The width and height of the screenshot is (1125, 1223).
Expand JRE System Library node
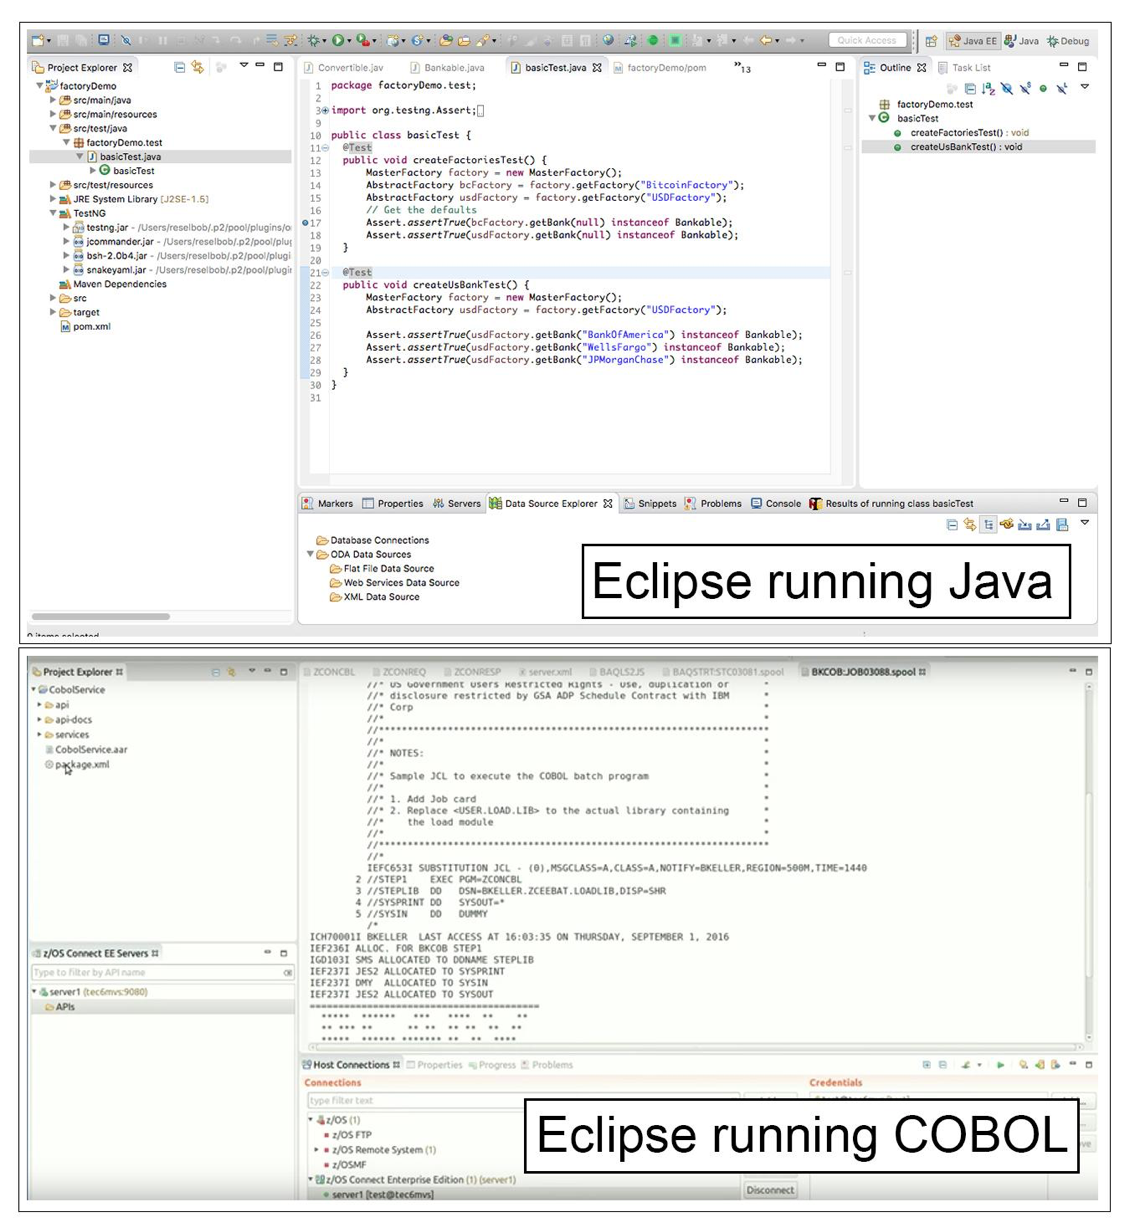click(x=53, y=199)
